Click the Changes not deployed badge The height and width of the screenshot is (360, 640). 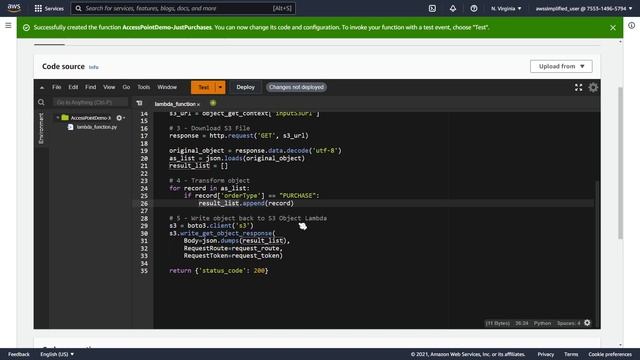click(296, 87)
